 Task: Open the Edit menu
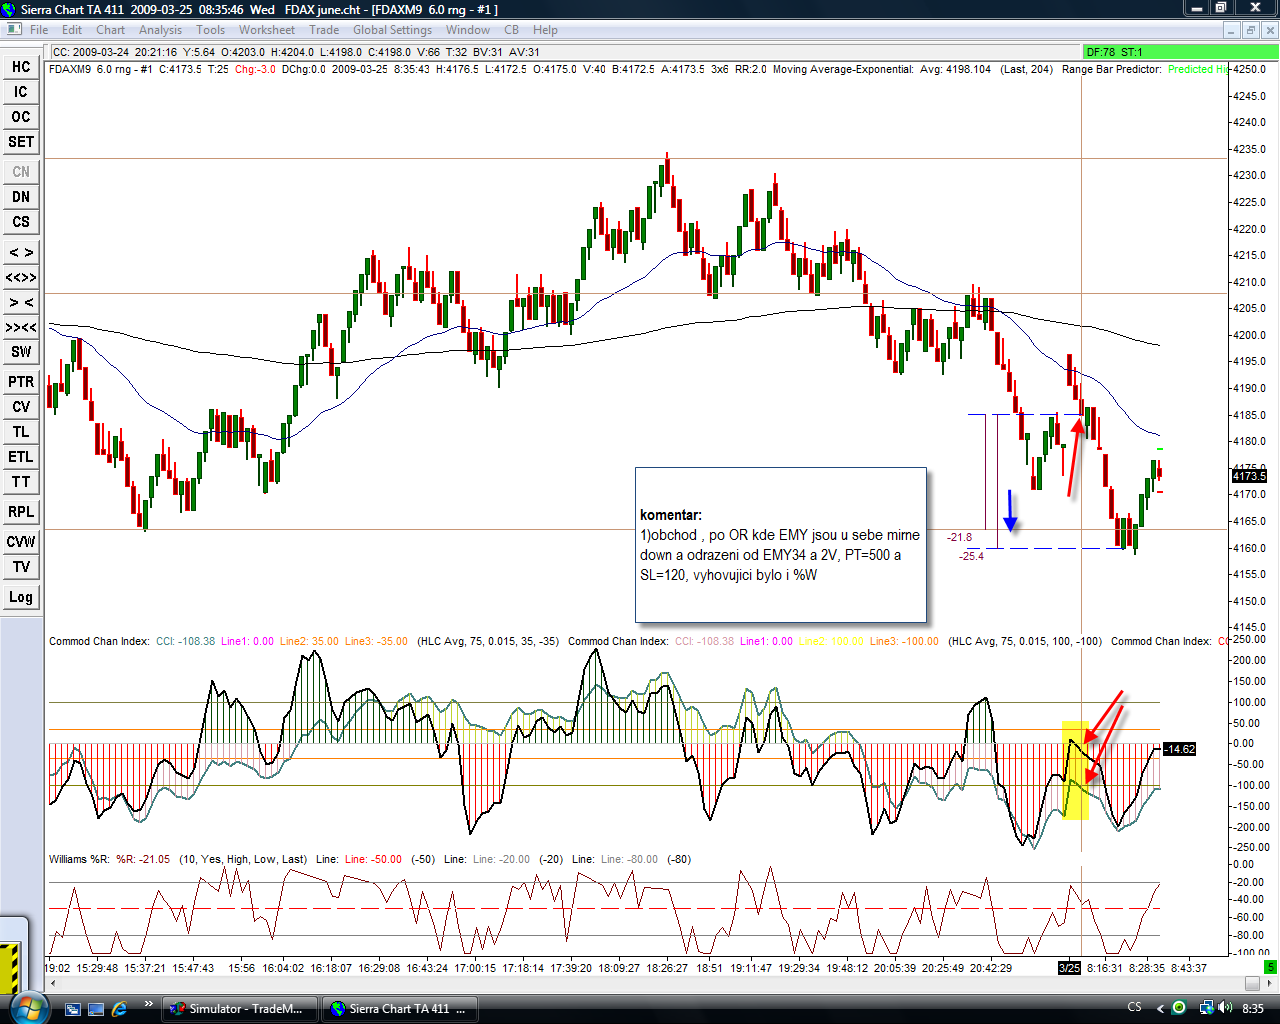click(72, 30)
